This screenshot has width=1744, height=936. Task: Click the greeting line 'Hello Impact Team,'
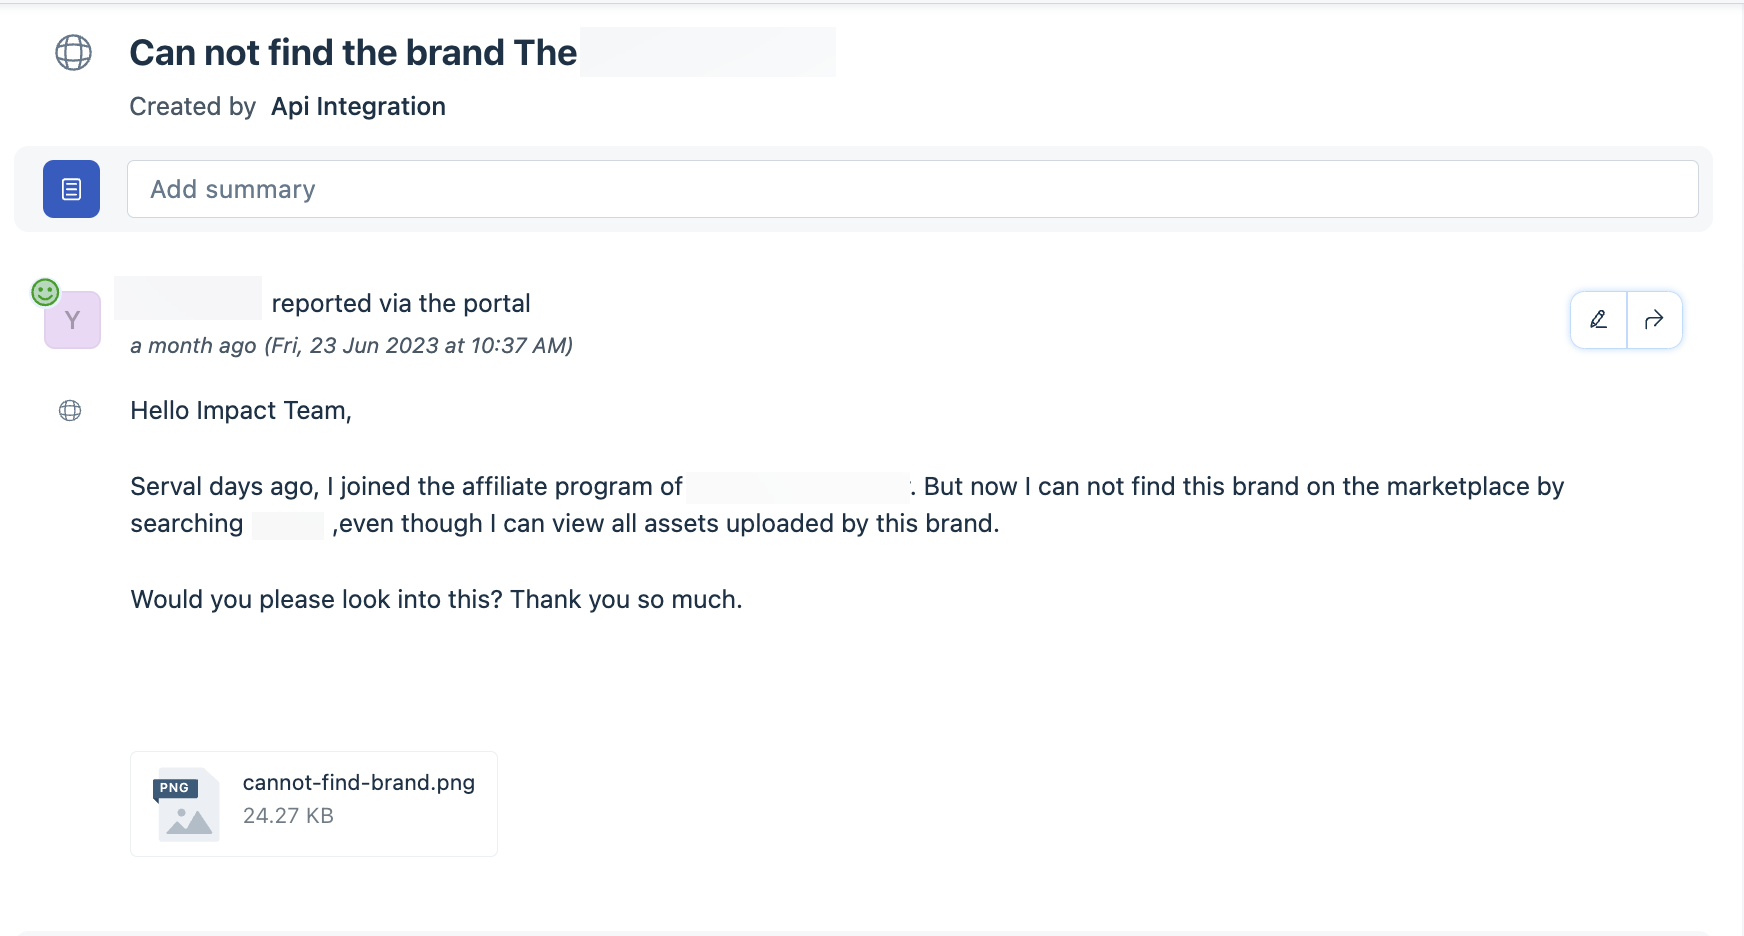point(240,410)
